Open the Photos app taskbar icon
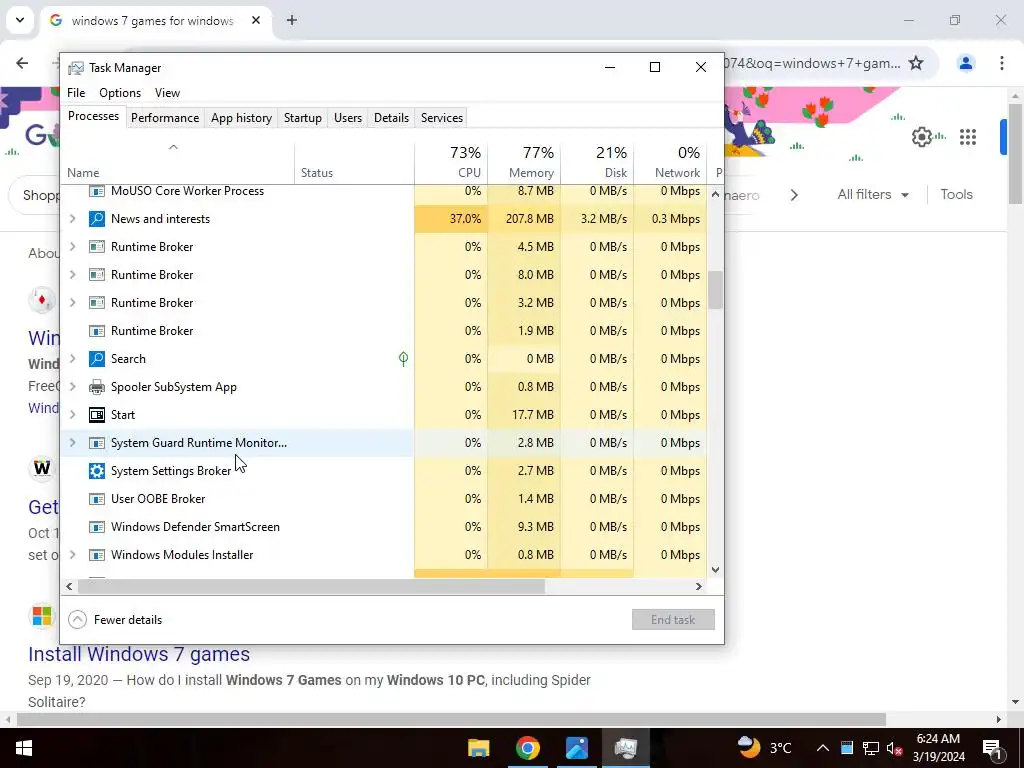Viewport: 1024px width, 768px height. 577,748
